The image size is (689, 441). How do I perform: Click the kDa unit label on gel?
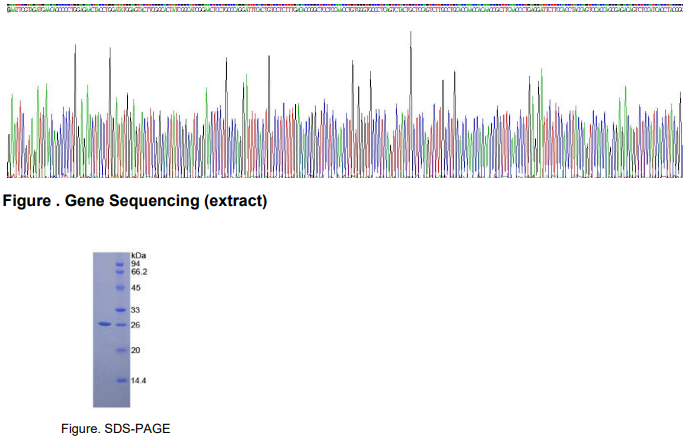click(x=138, y=256)
